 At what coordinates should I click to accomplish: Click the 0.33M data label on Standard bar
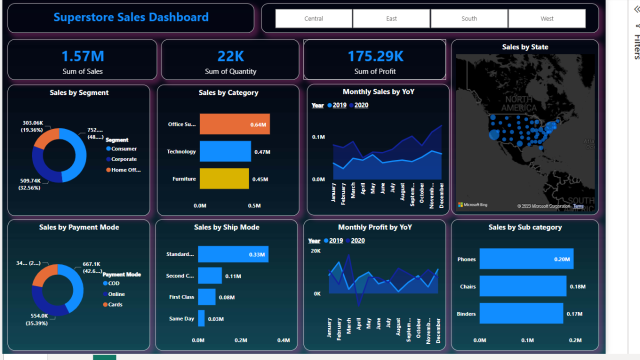[257, 255]
